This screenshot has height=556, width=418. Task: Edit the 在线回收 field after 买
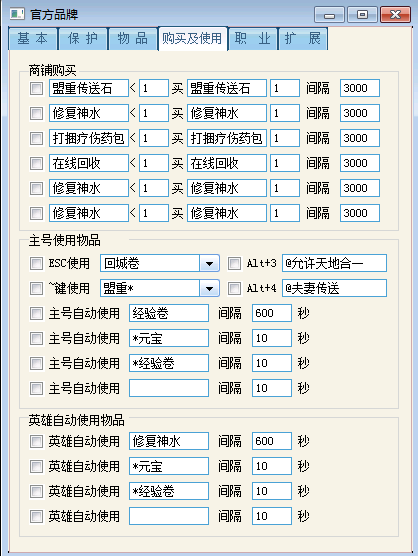coord(227,163)
